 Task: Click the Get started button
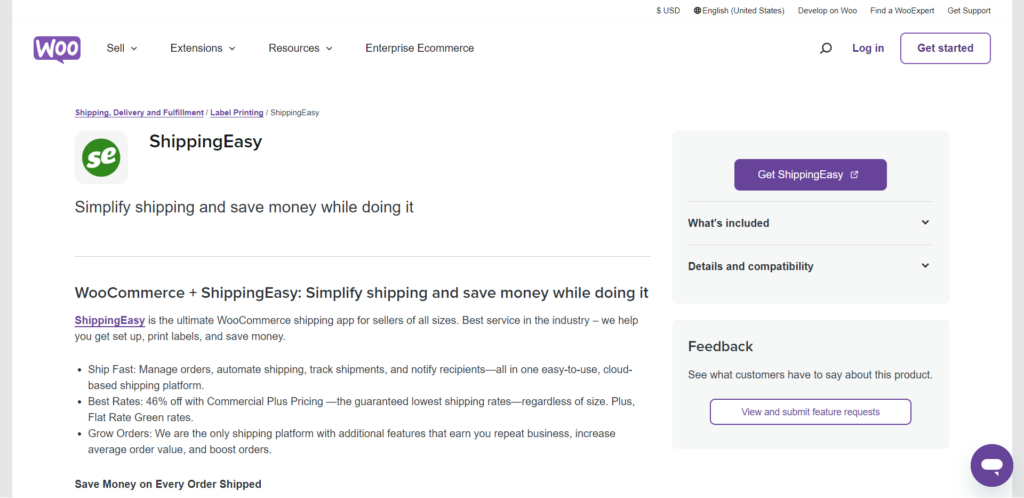pyautogui.click(x=945, y=48)
